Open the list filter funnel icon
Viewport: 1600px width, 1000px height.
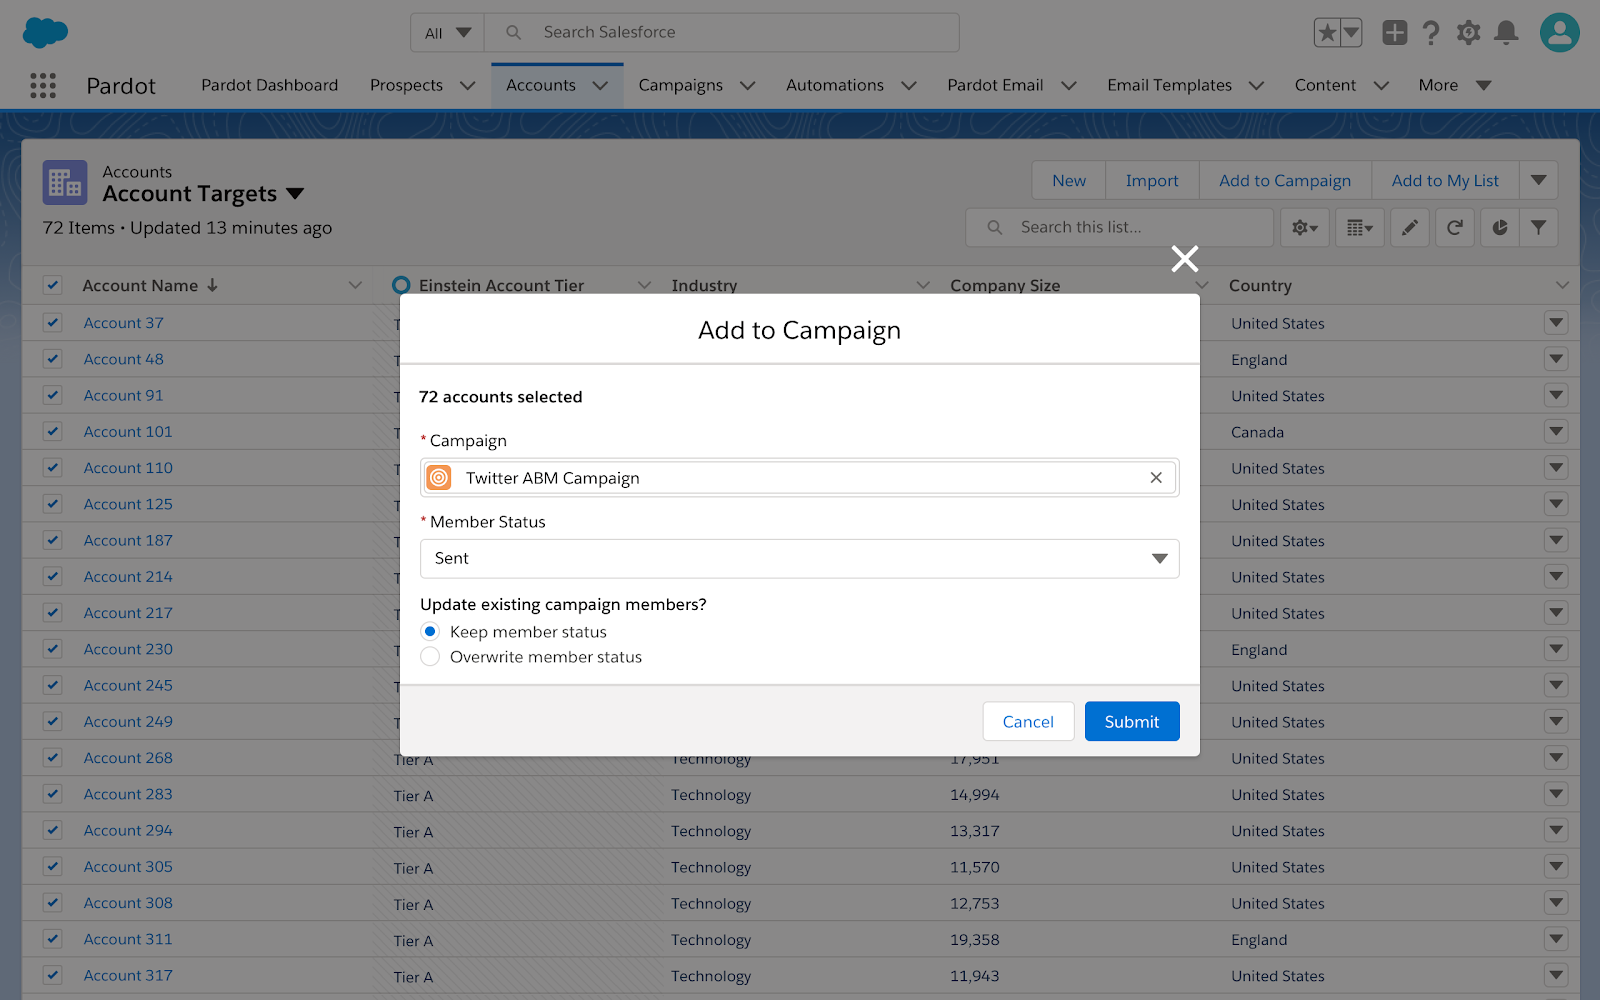coord(1538,228)
